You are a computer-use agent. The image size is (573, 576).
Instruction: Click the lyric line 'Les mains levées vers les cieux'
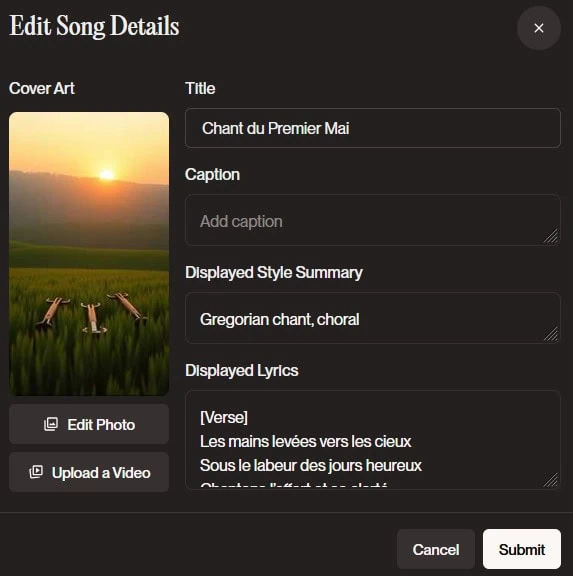(305, 442)
